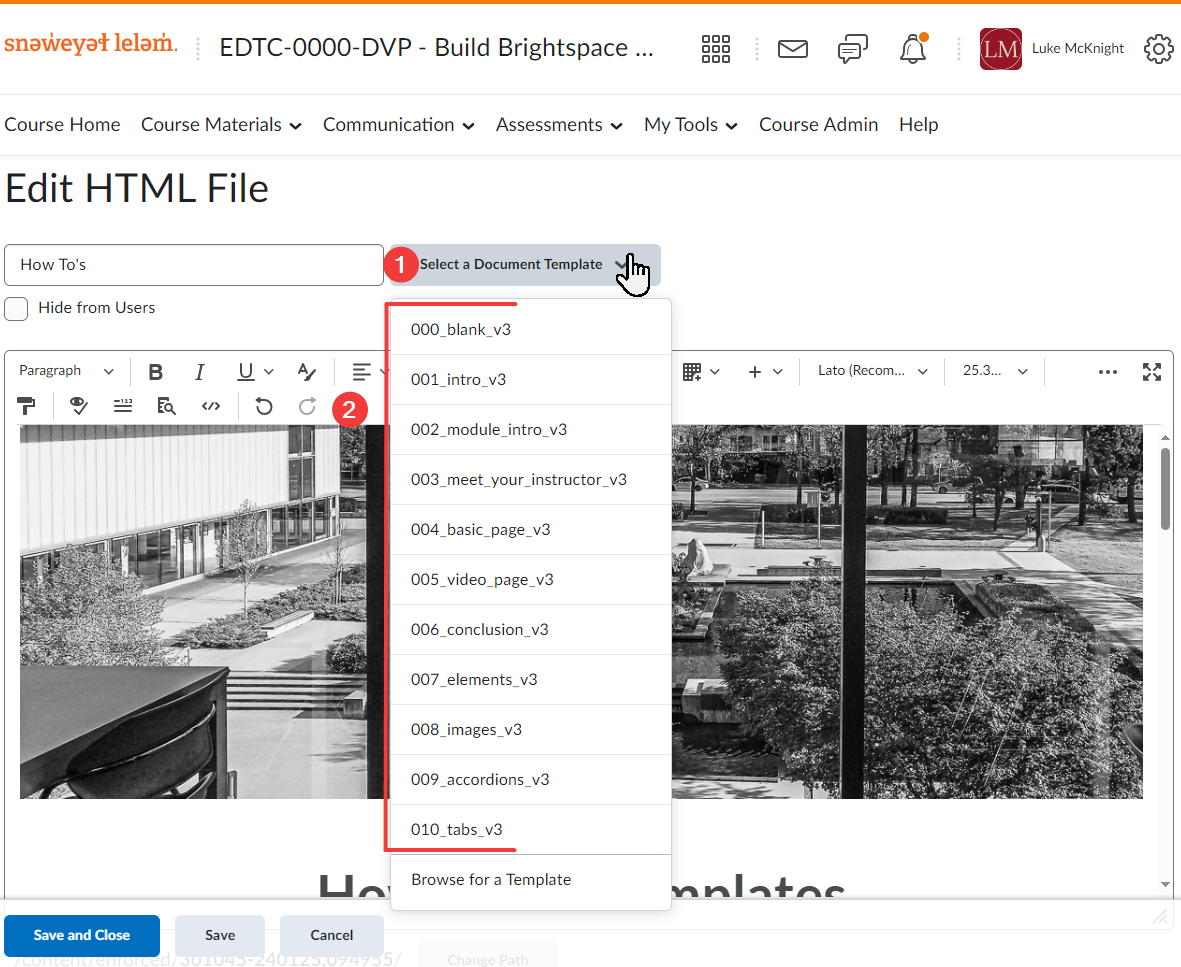The image size is (1181, 967).
Task: Click the plus insert-other icon
Action: (x=755, y=371)
